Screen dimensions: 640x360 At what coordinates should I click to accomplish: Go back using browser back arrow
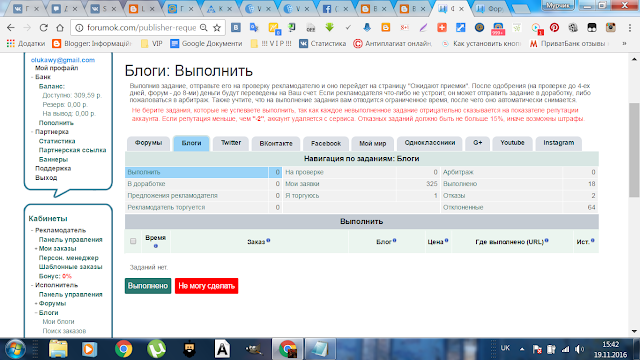point(11,28)
